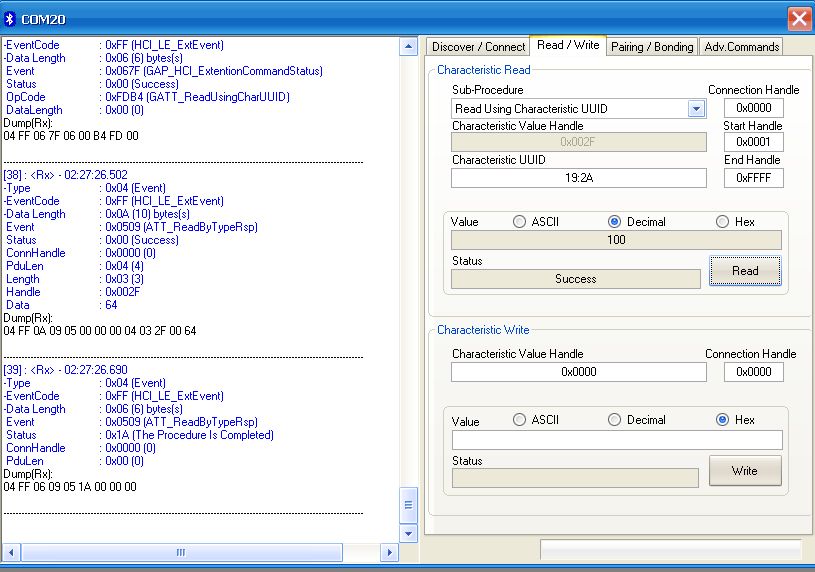
Task: Click the dump line 04 FF 06 7F 06 00 B4 FD 00
Action: point(71,136)
